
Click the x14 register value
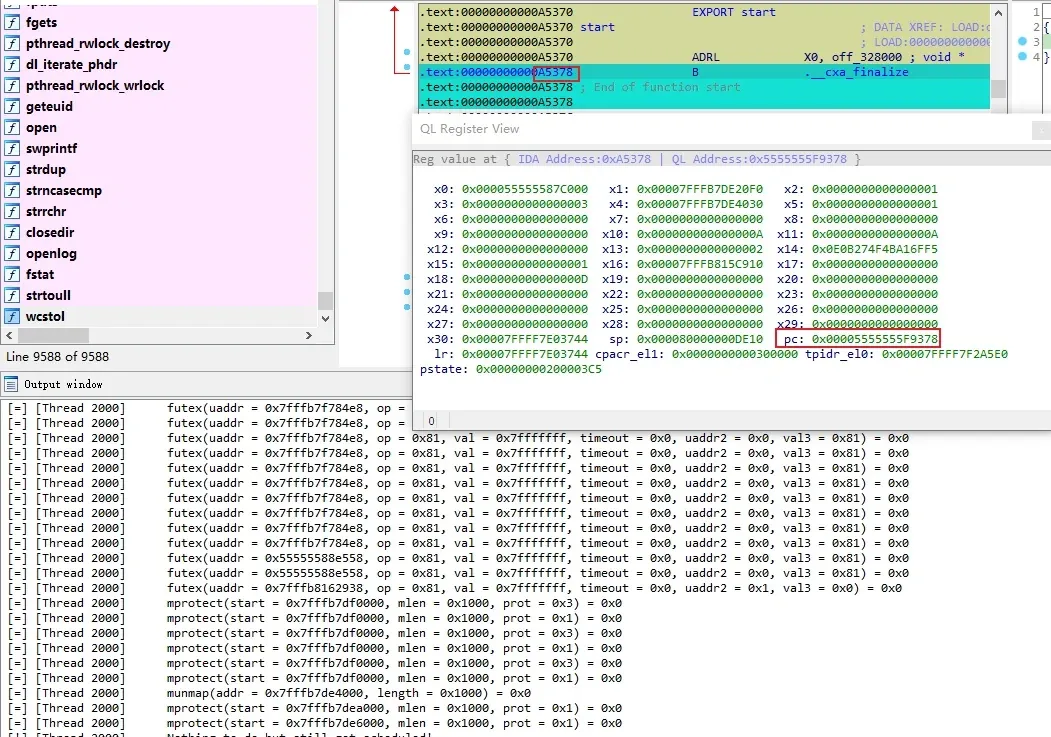point(875,249)
